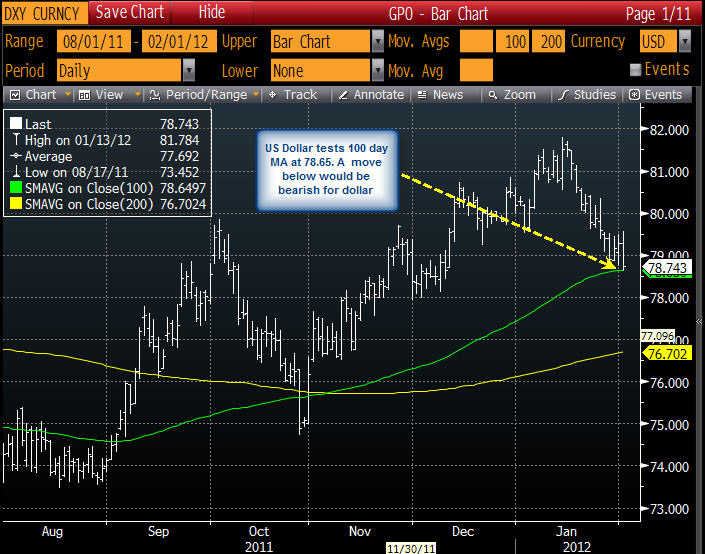The width and height of the screenshot is (705, 554).
Task: Enable the Events checkbox
Action: (635, 70)
